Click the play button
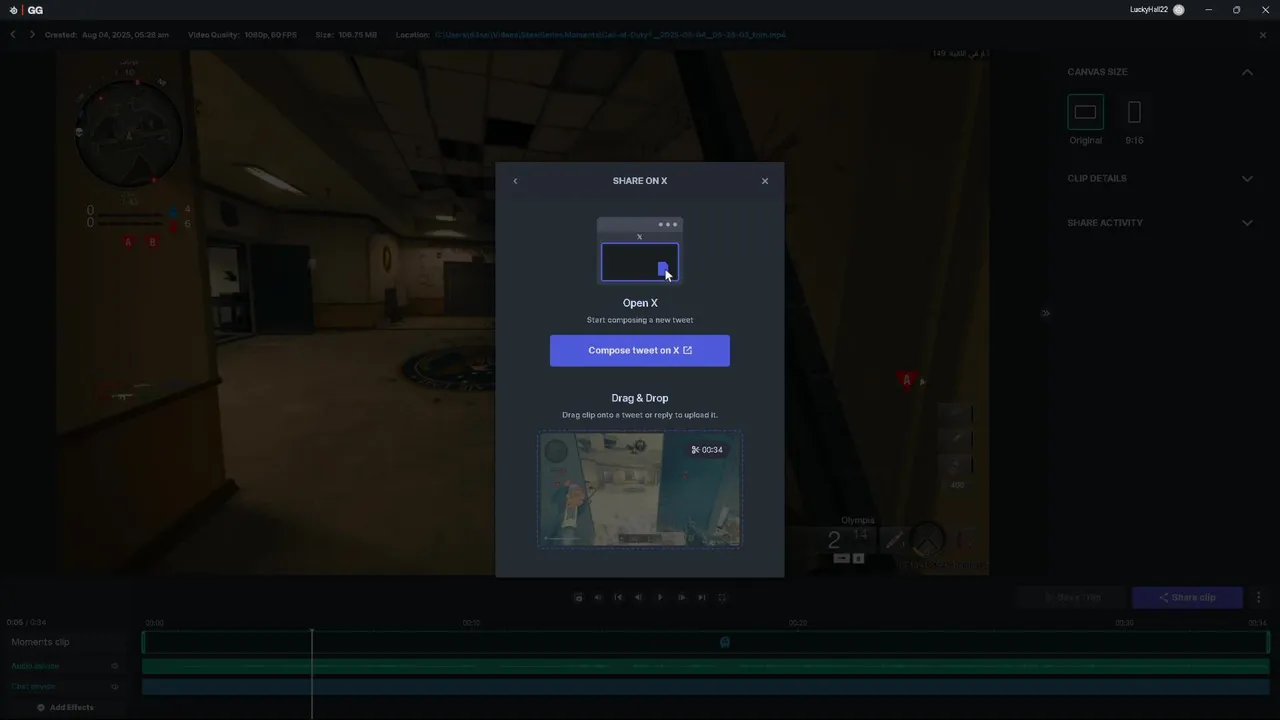The height and width of the screenshot is (720, 1280). point(660,597)
